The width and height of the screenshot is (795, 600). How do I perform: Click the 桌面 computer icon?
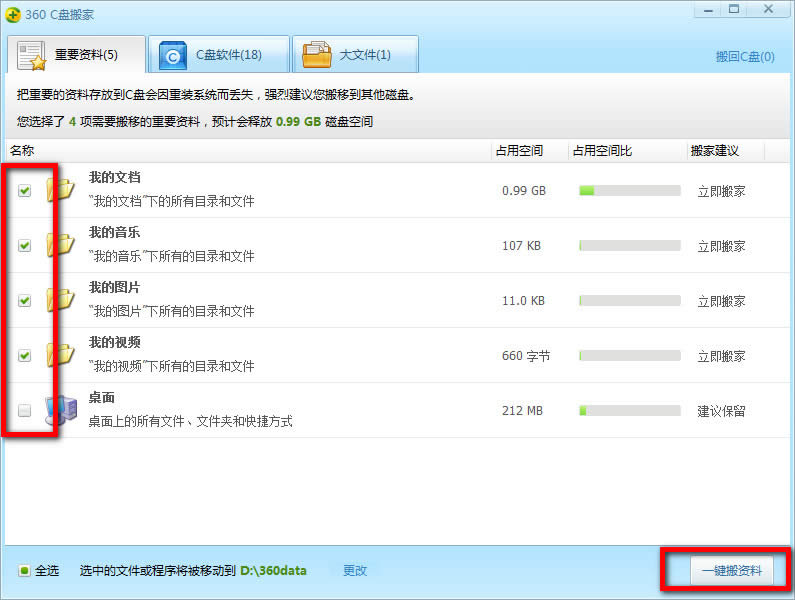point(61,410)
